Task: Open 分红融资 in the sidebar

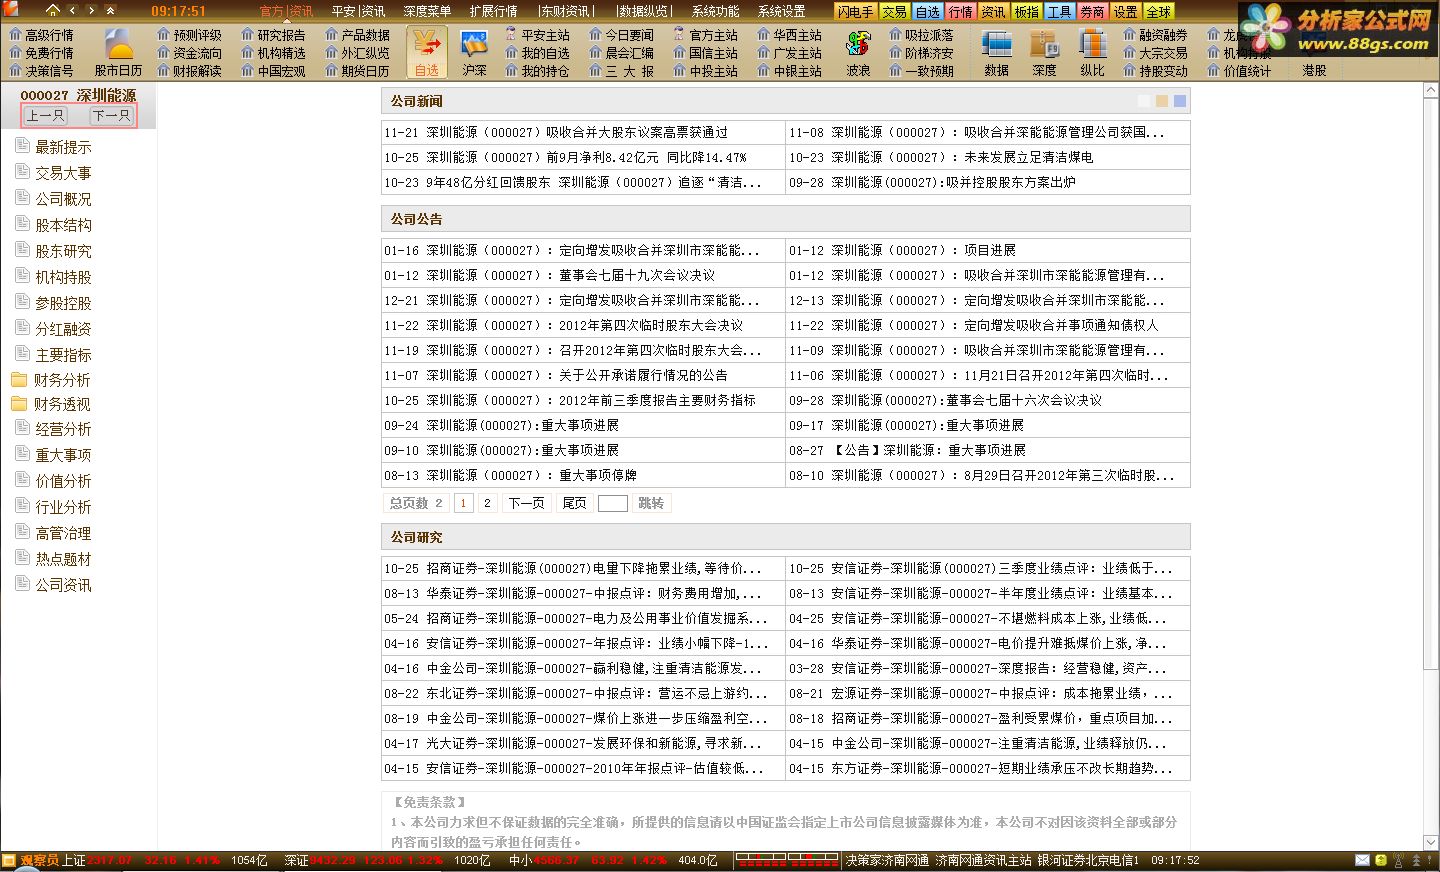Action: [x=63, y=329]
